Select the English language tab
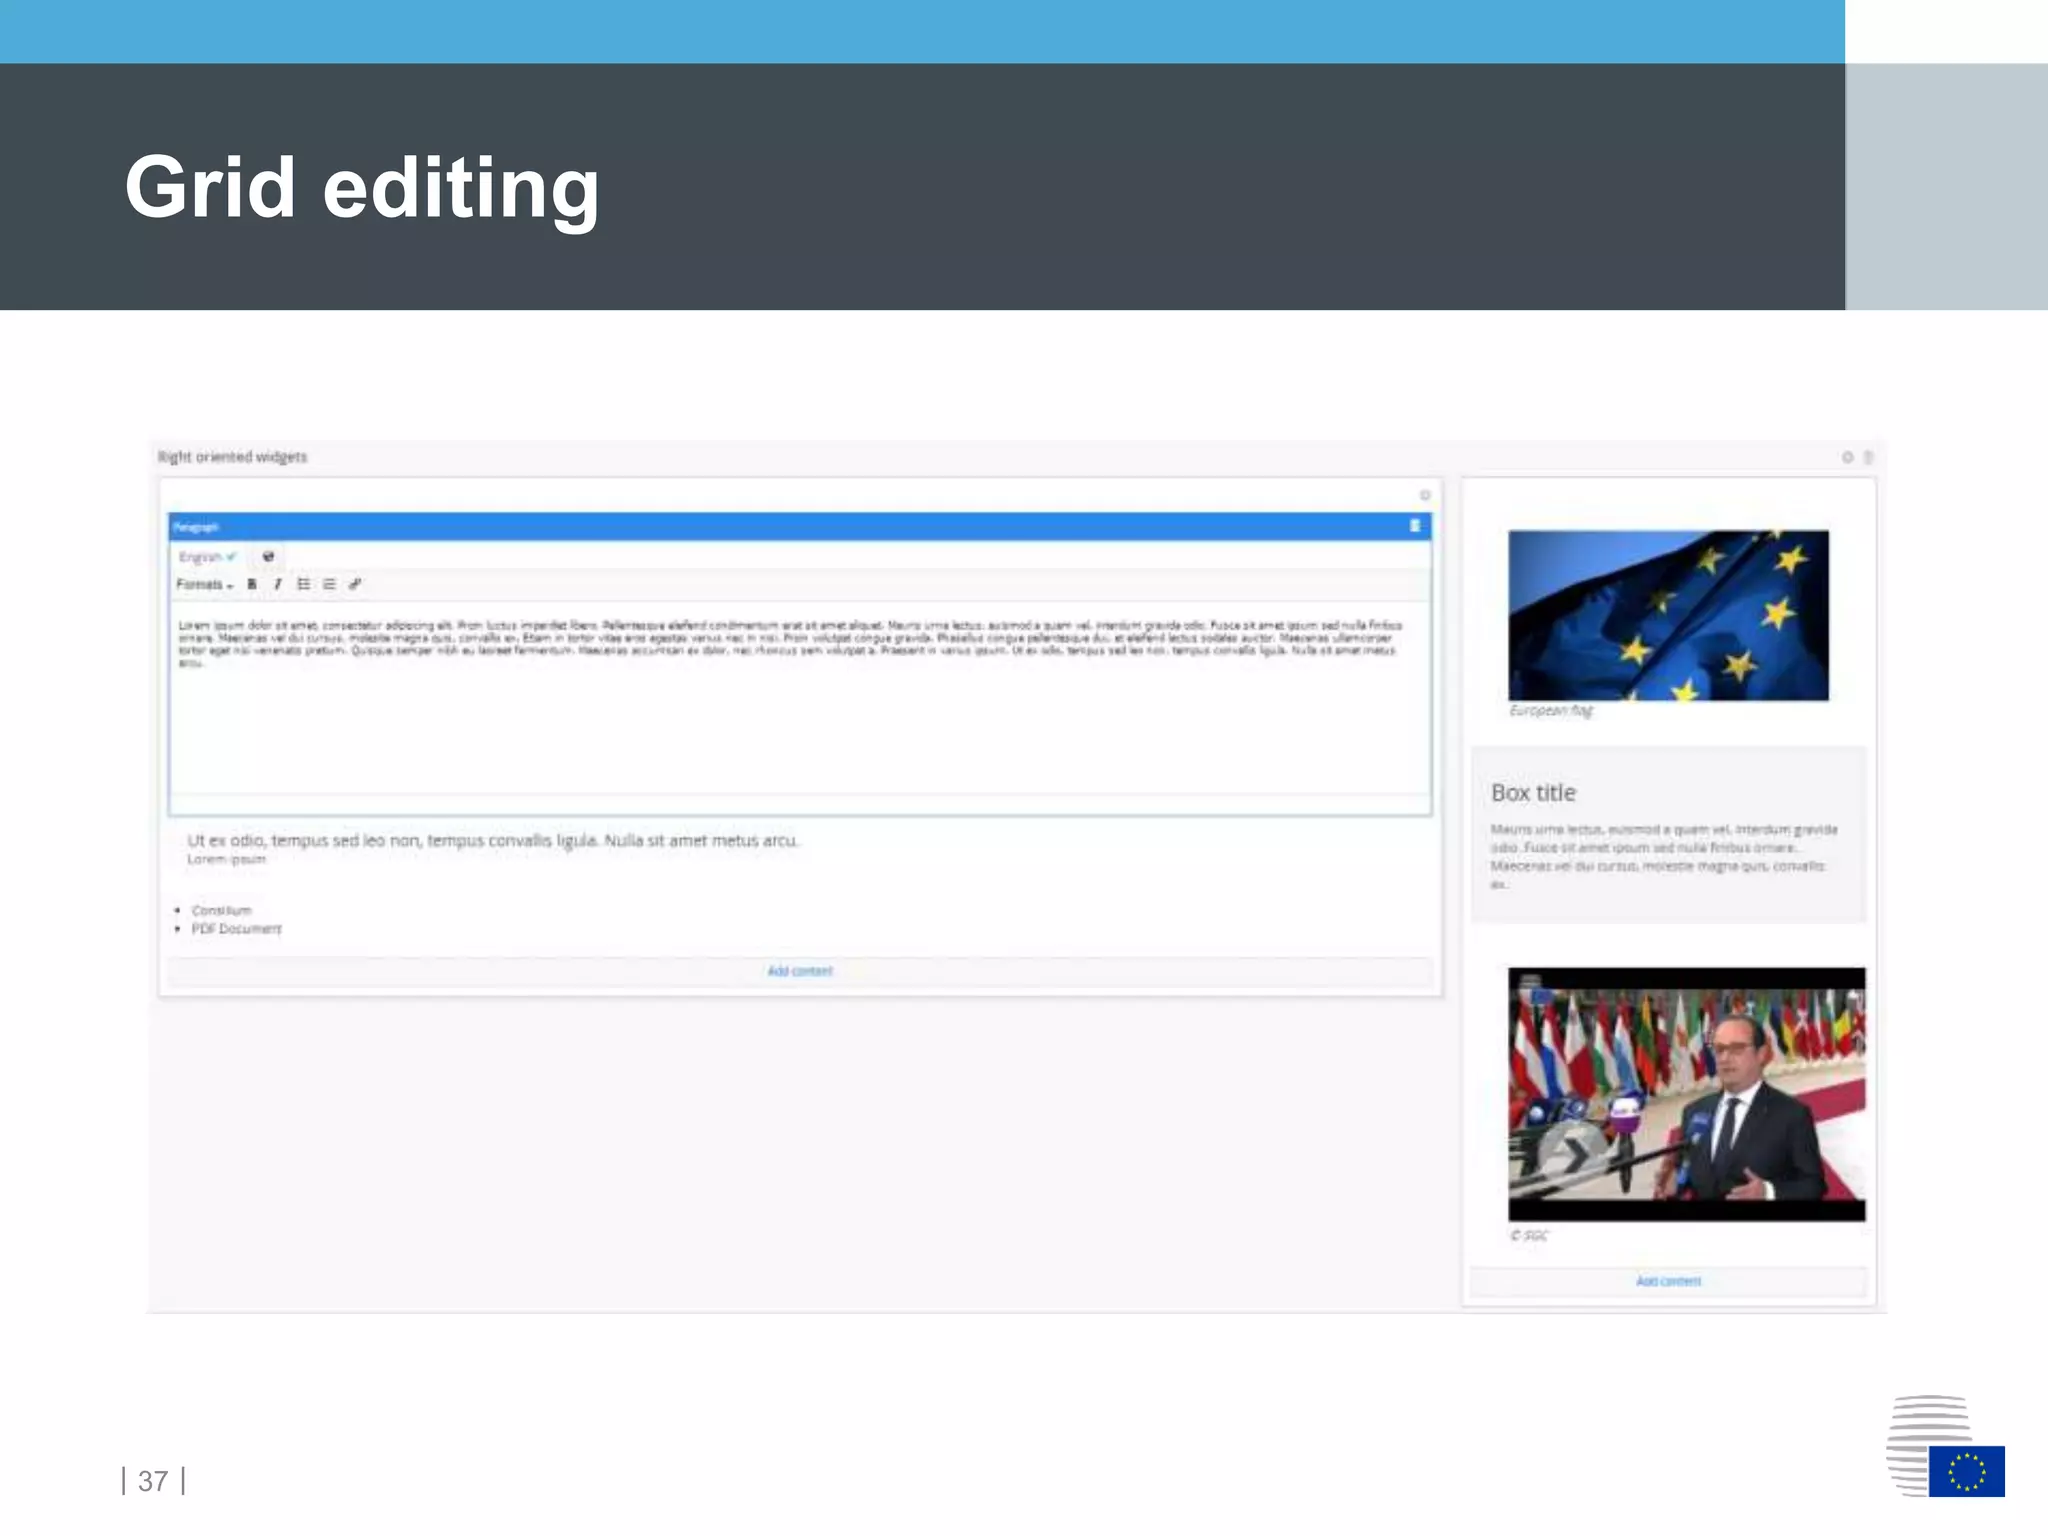This screenshot has width=2048, height=1536. [206, 557]
